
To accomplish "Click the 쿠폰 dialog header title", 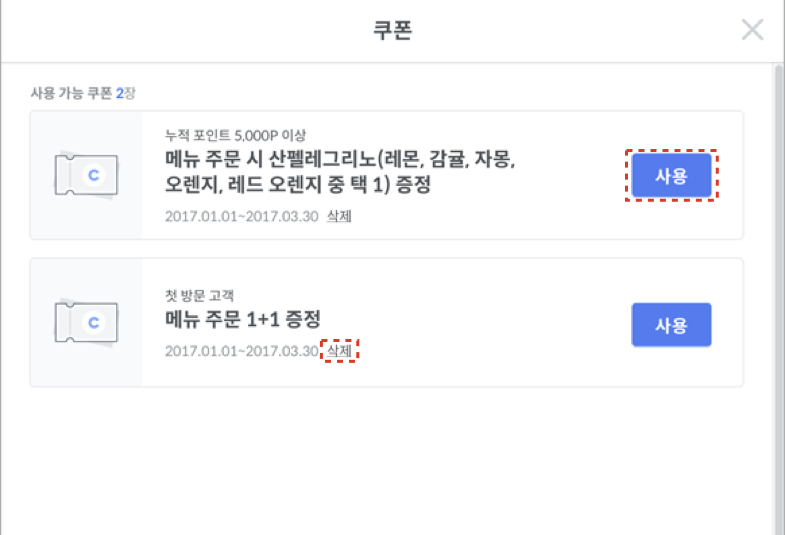I will [x=392, y=30].
